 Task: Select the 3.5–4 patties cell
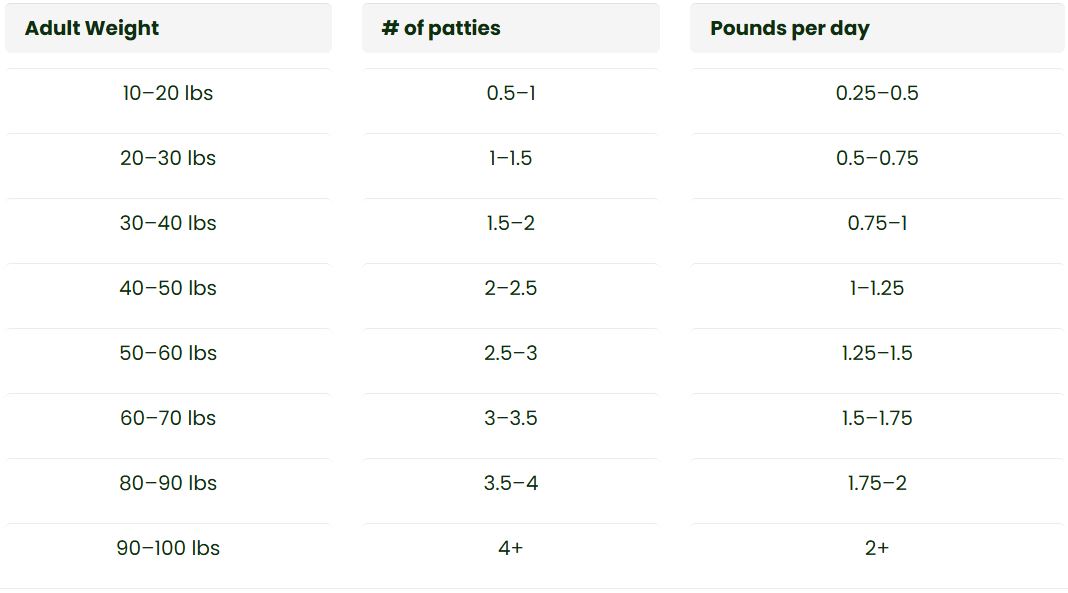[511, 483]
